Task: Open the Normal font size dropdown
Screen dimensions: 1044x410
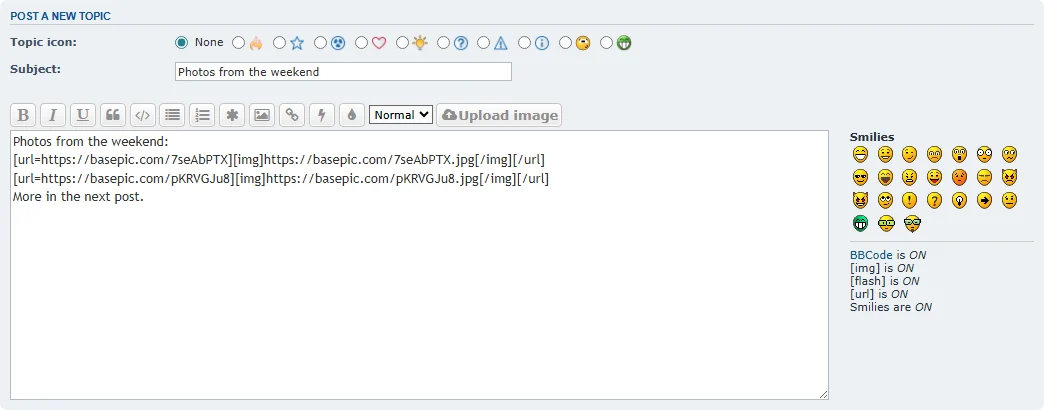Action: coord(401,114)
